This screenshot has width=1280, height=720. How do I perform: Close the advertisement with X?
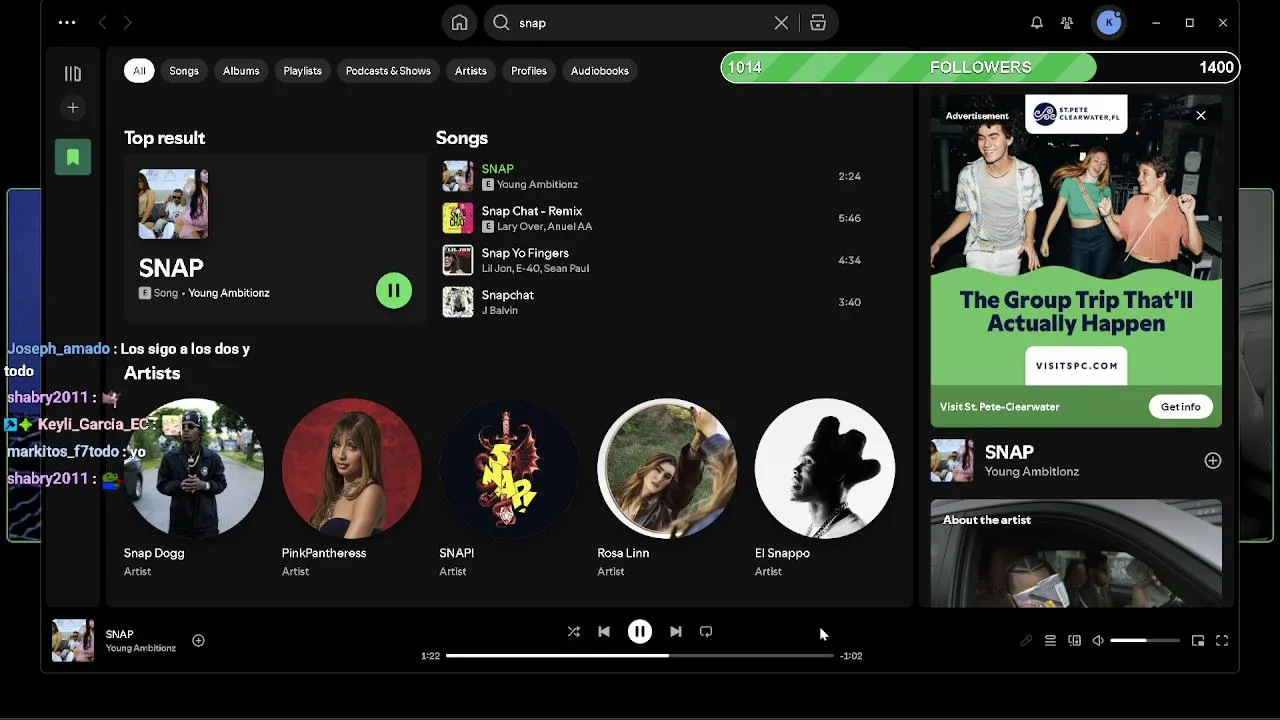[x=1201, y=116]
